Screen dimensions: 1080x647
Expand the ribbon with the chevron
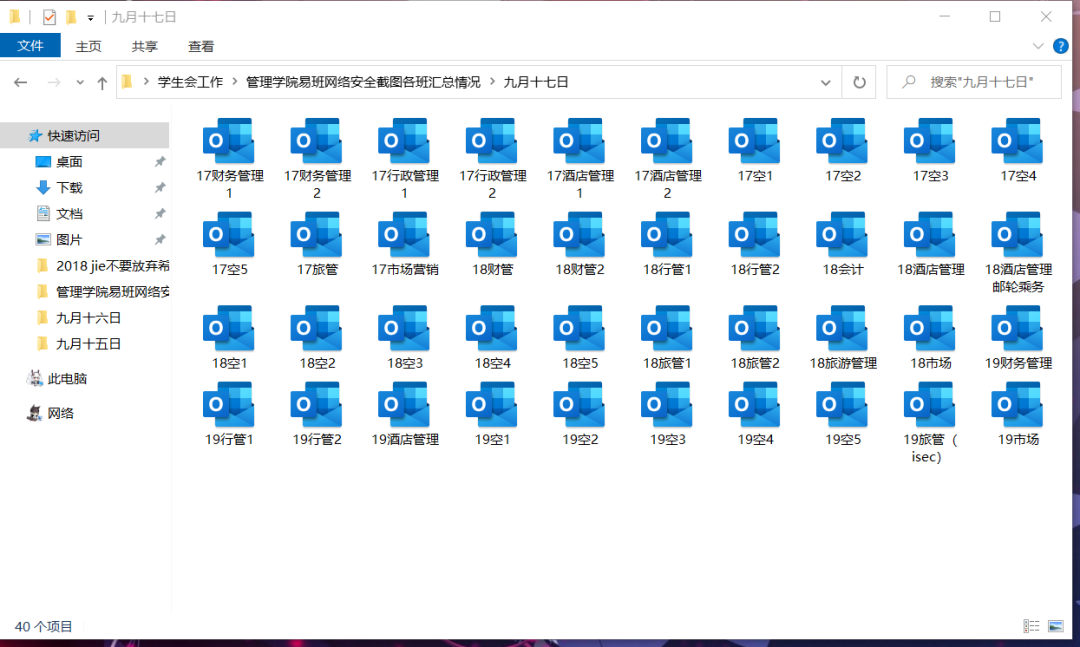1038,46
